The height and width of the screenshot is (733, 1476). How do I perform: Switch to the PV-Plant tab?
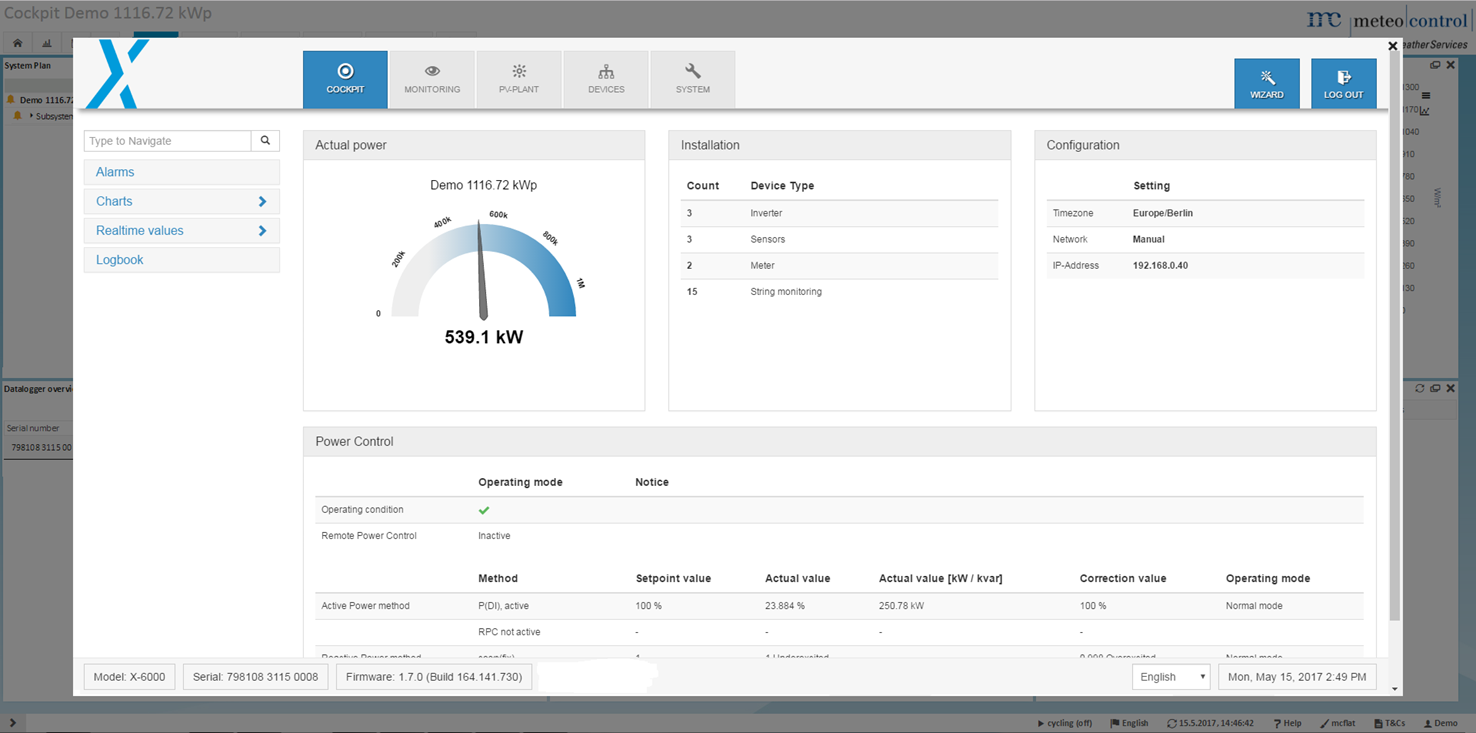[x=518, y=79]
